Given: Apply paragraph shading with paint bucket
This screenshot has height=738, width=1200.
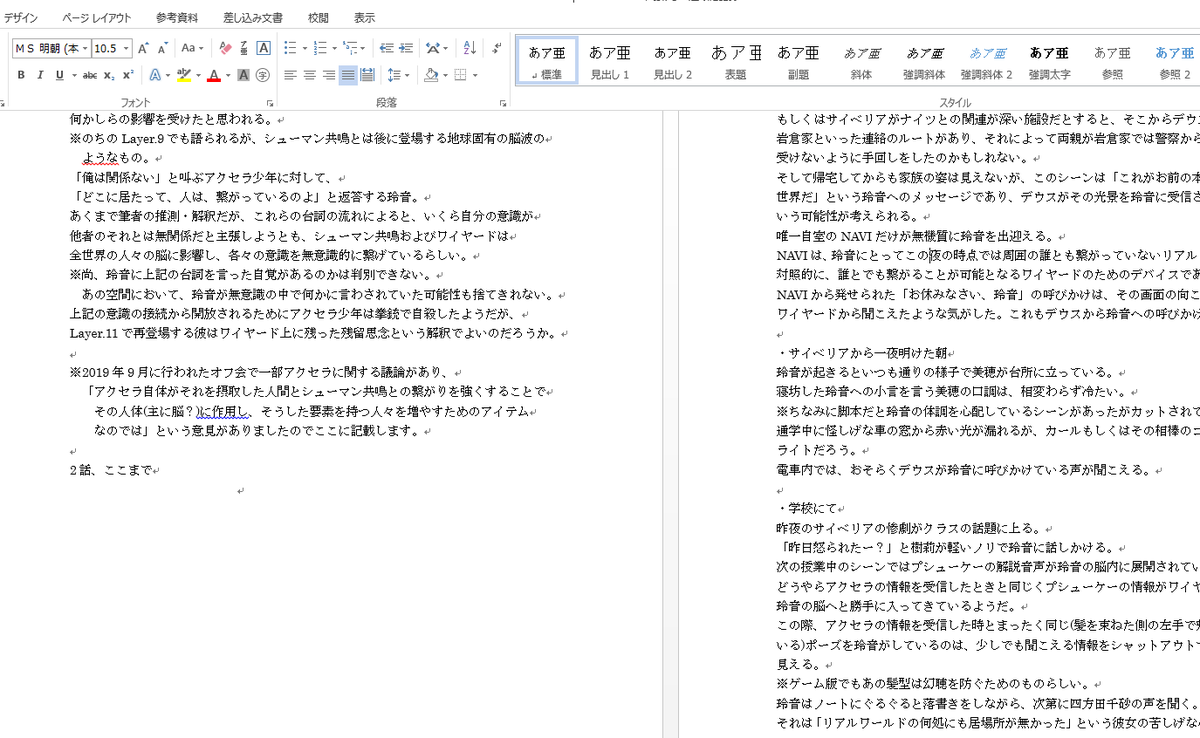Looking at the screenshot, I should point(431,75).
